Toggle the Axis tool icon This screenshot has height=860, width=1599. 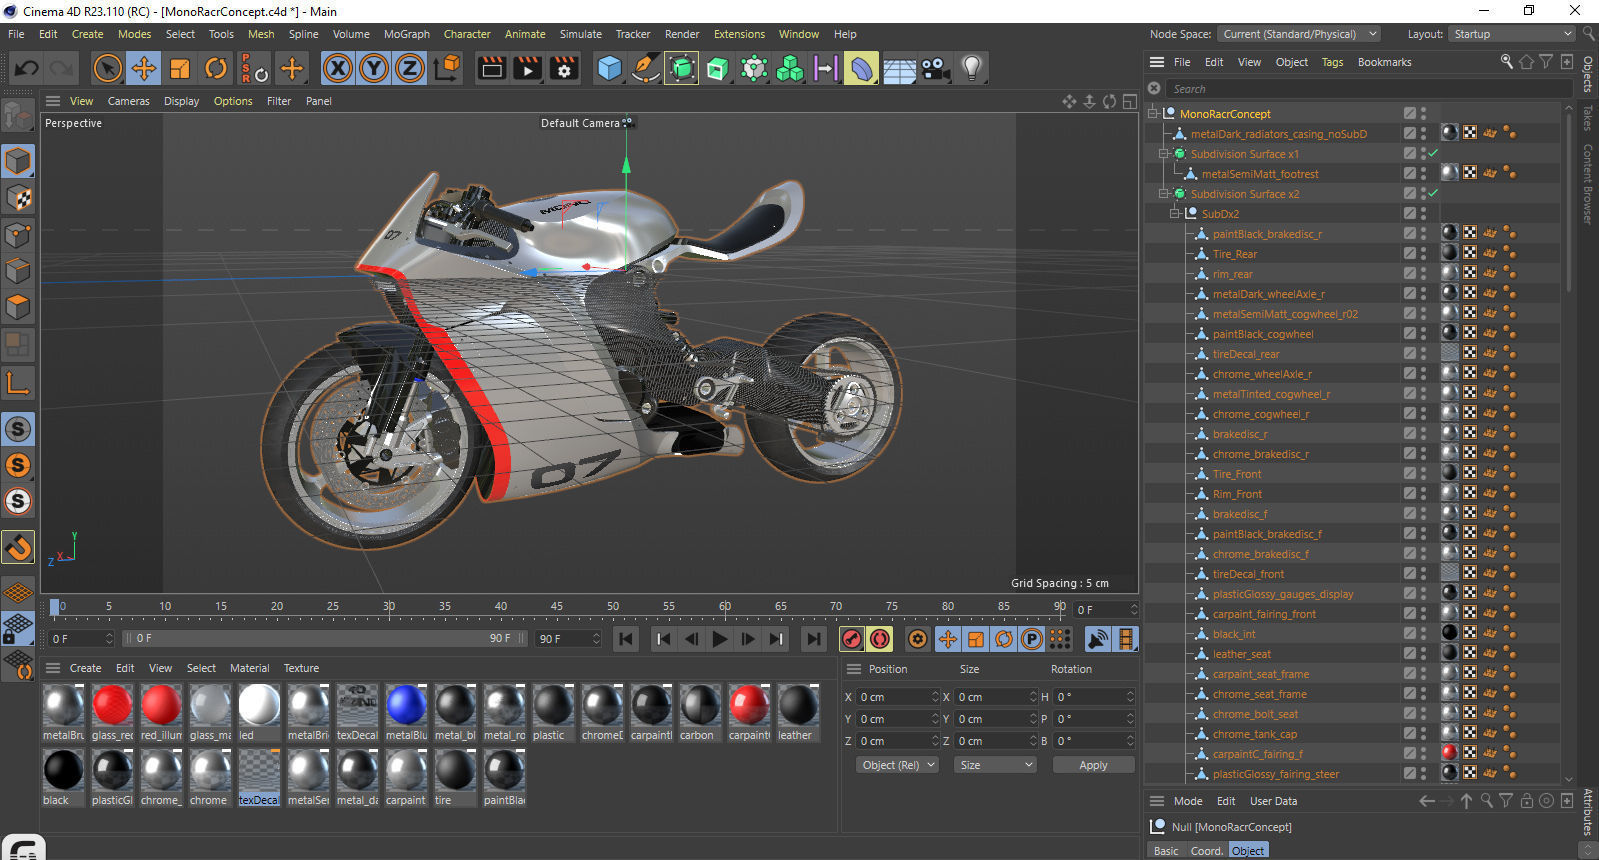18,382
